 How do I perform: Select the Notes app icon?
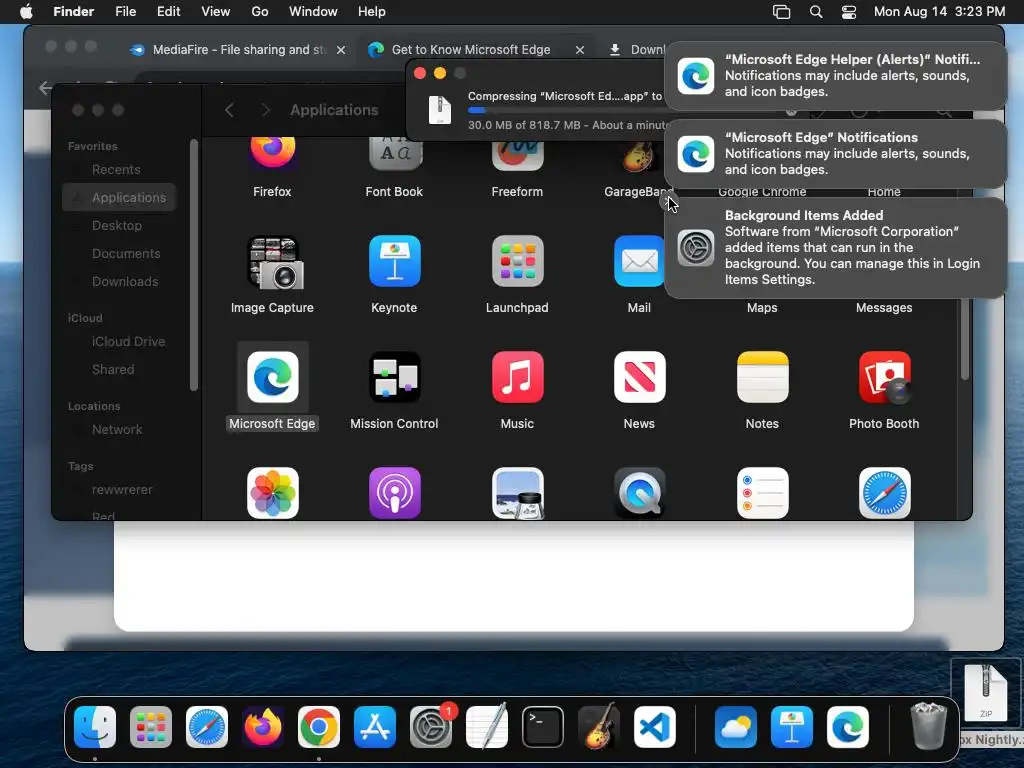pyautogui.click(x=762, y=377)
